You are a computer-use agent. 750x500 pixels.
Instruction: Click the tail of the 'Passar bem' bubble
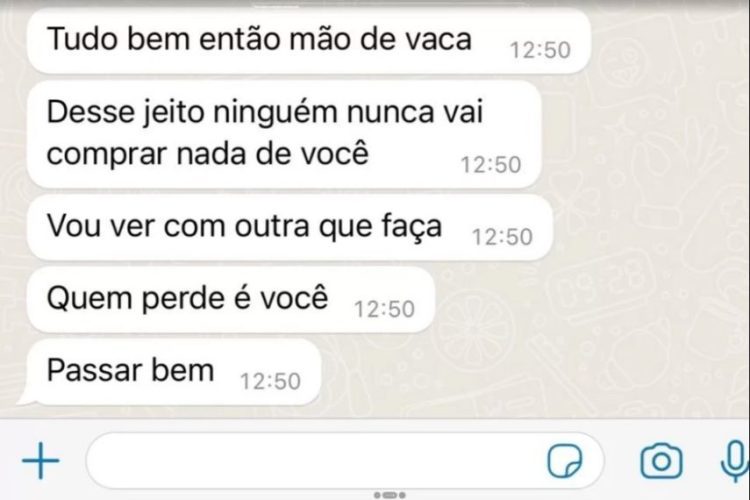pos(25,399)
